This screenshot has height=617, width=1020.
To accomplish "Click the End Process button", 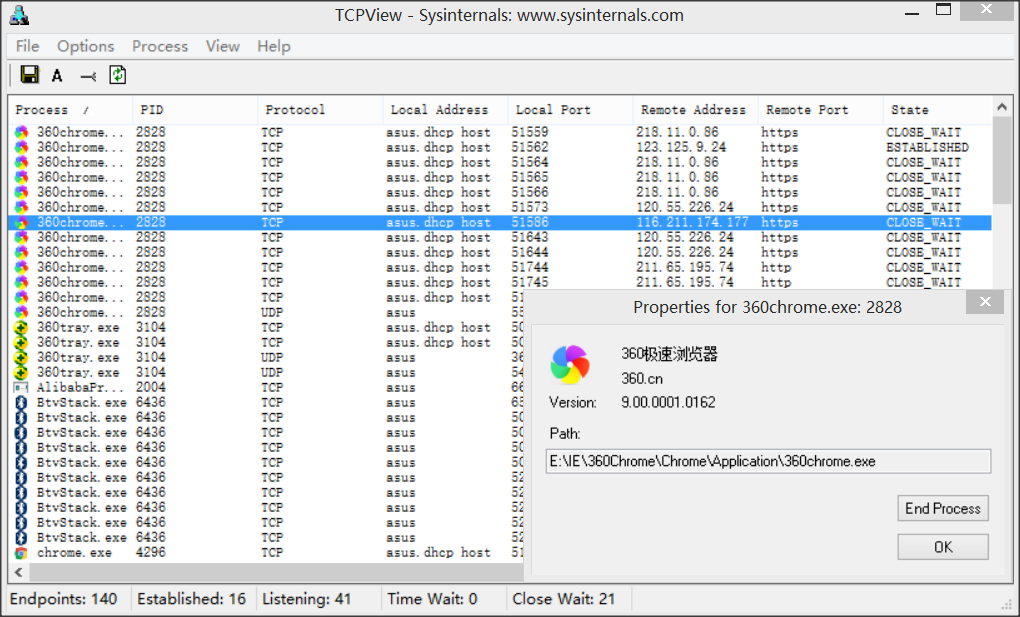I will [943, 508].
